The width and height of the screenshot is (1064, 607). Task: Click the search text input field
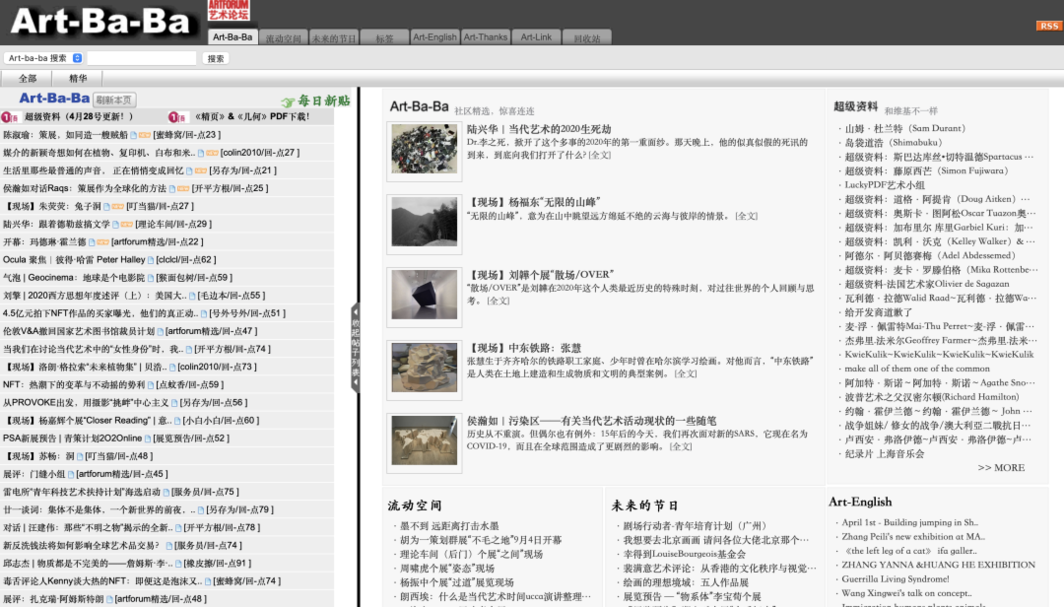[x=141, y=58]
